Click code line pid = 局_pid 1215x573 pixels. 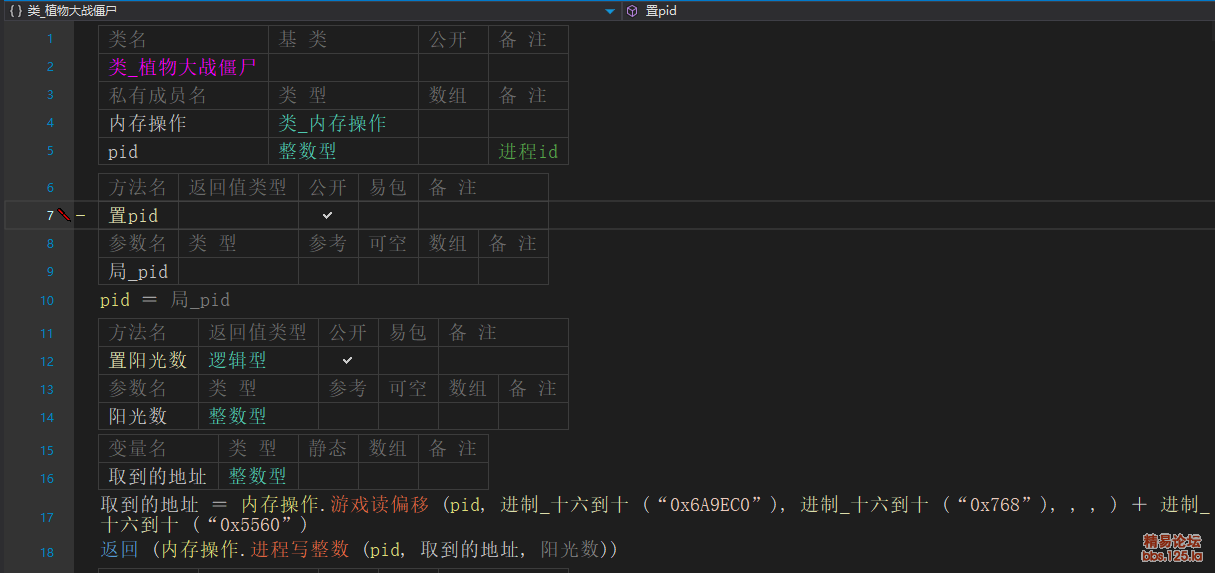click(165, 300)
